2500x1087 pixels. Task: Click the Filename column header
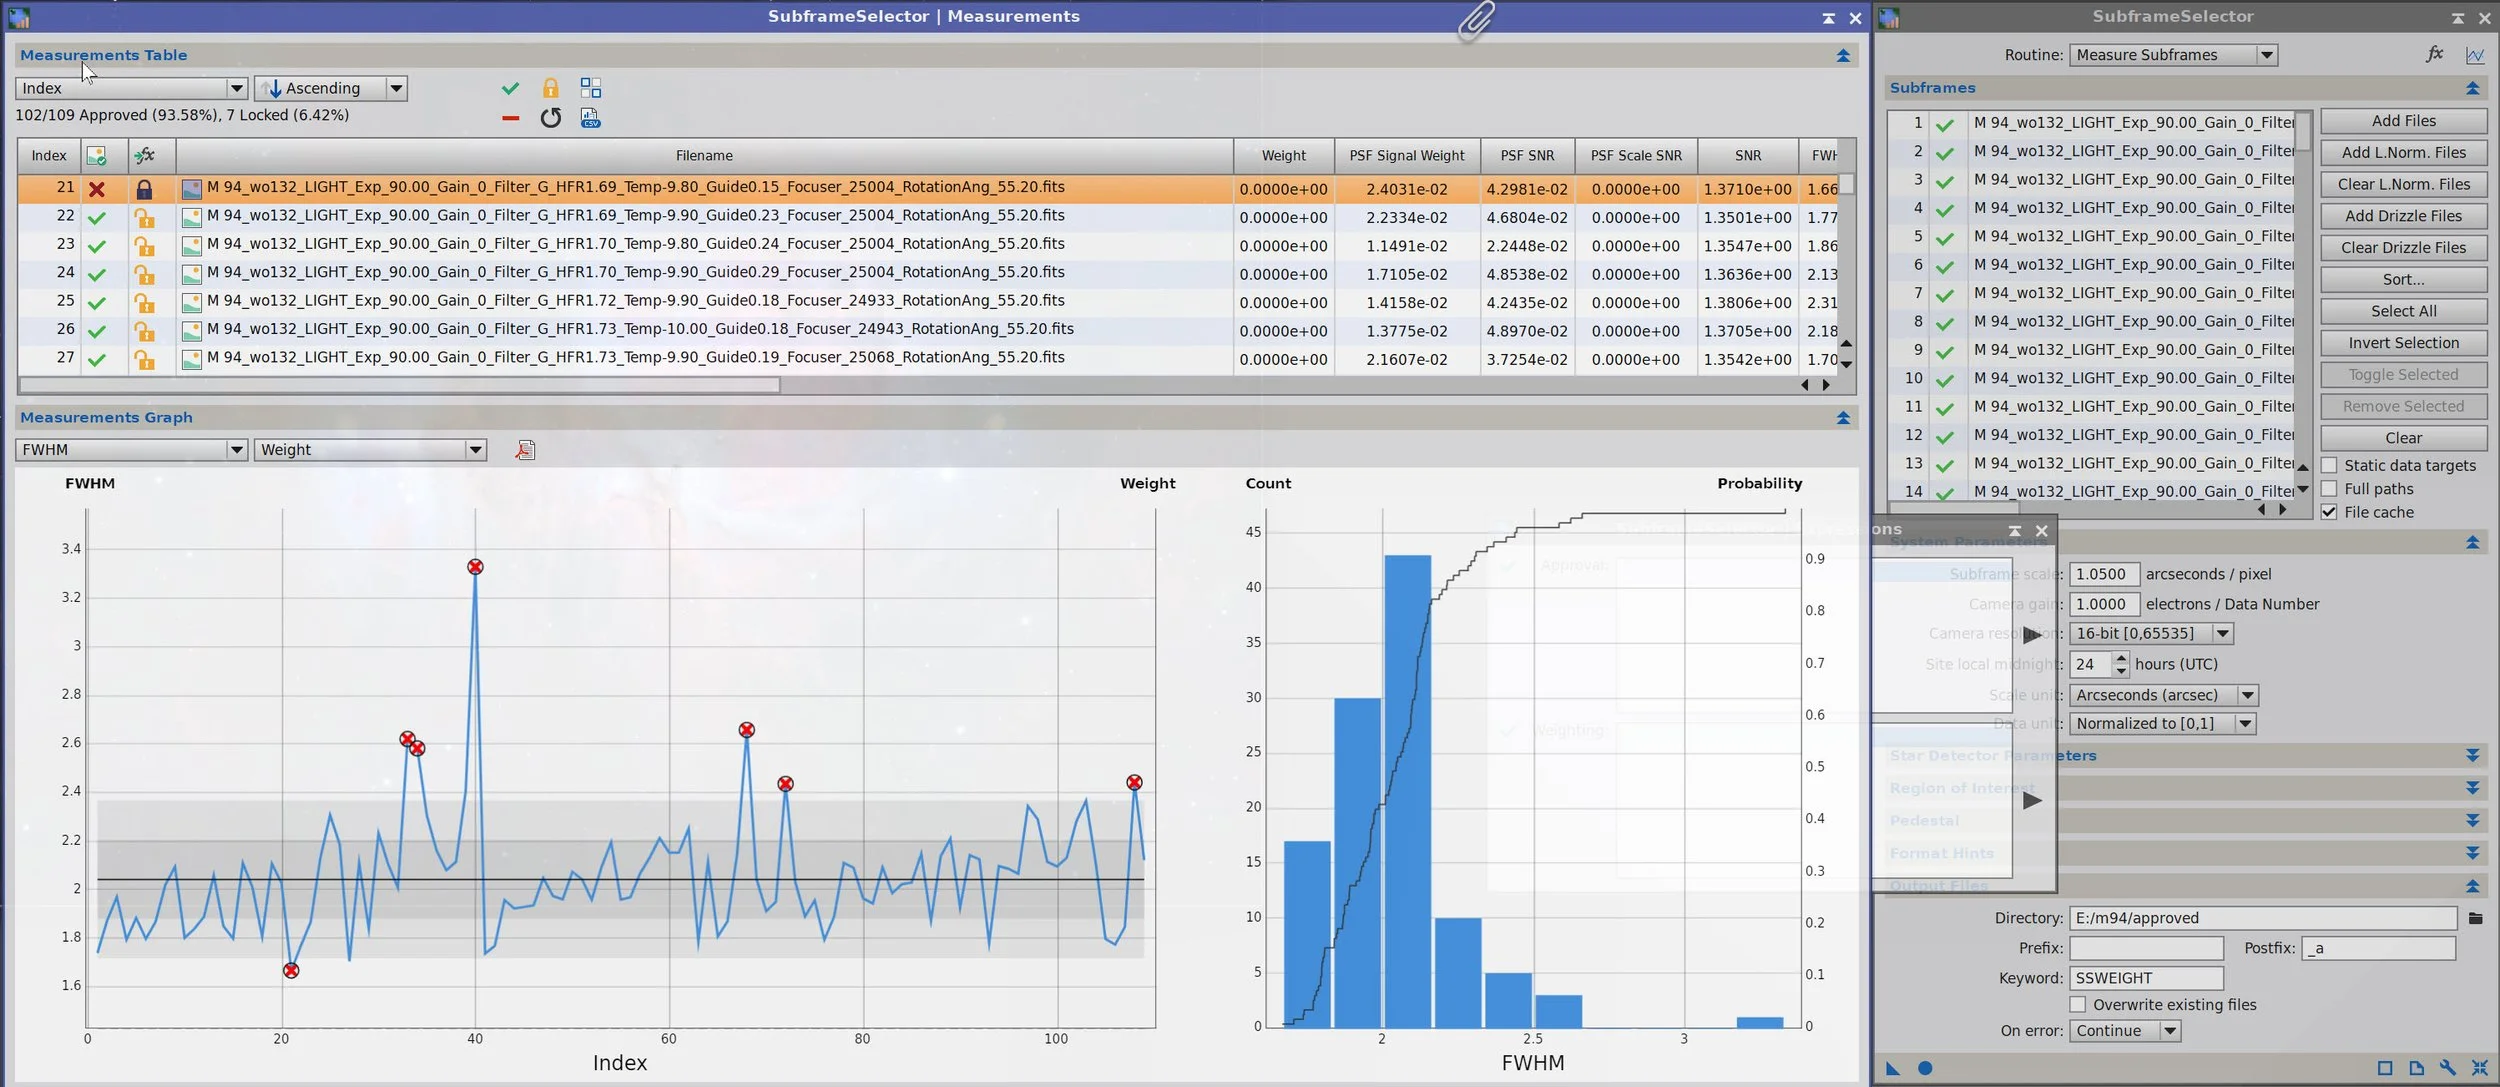coord(704,155)
